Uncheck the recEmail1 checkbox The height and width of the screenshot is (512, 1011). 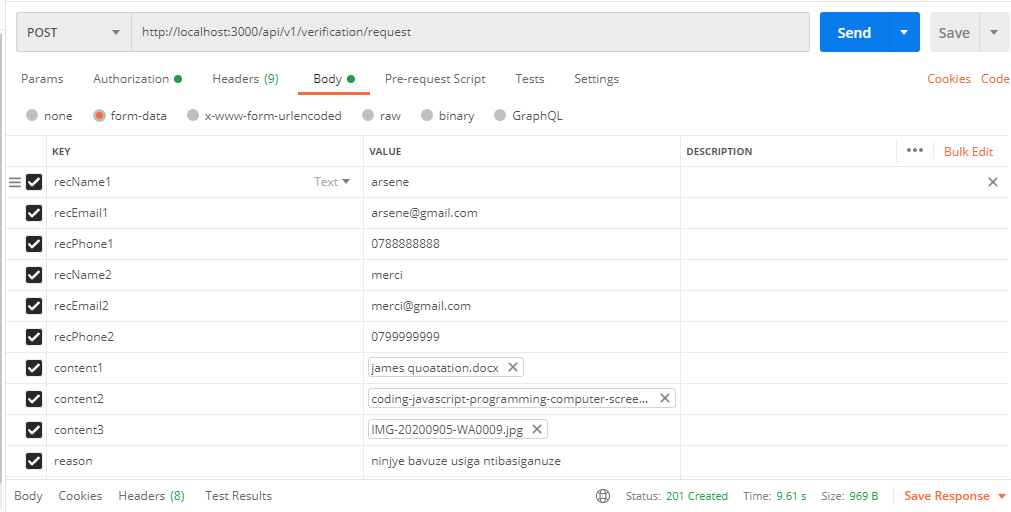(34, 213)
